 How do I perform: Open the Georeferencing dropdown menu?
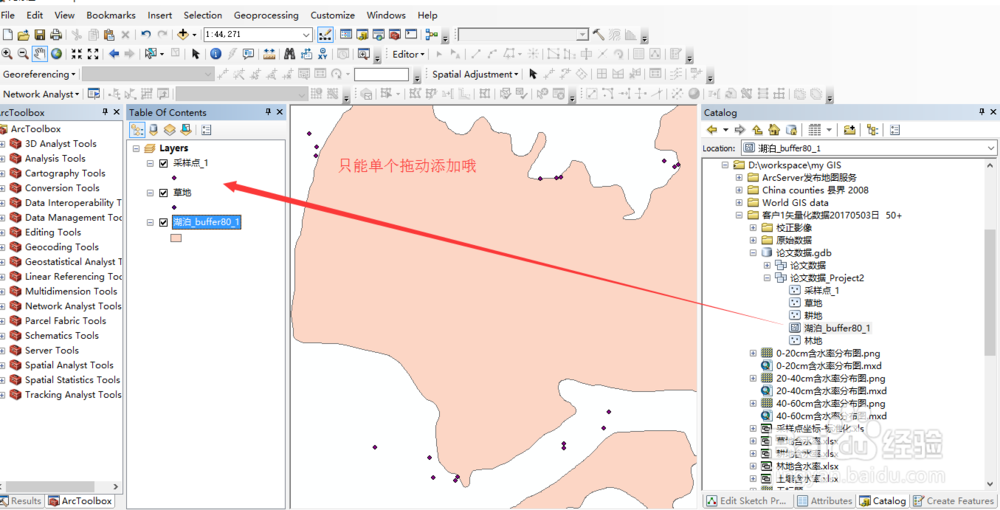point(39,75)
